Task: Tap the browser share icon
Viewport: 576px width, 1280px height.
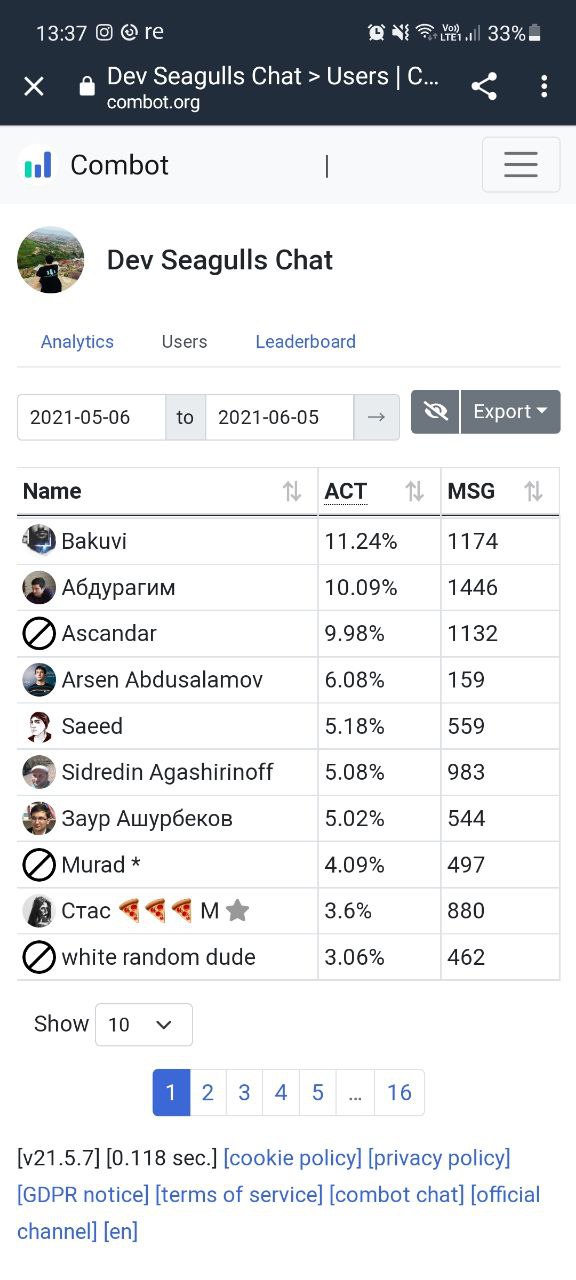Action: click(x=484, y=86)
